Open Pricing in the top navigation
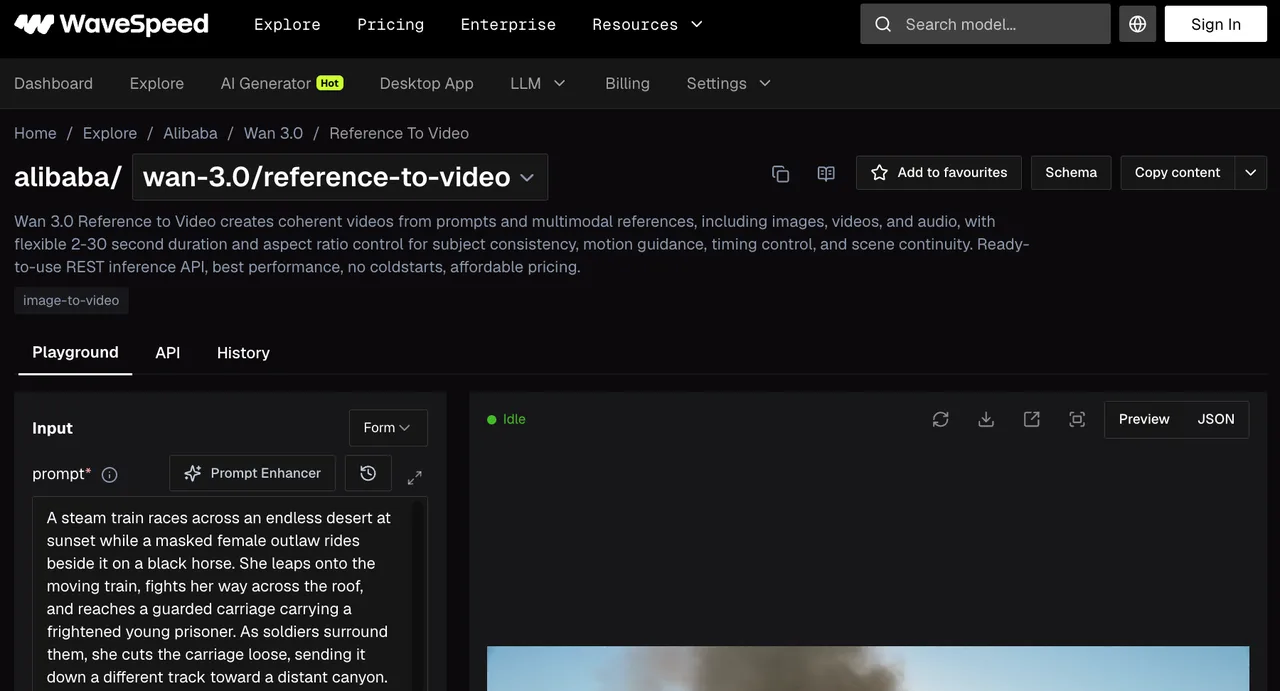The height and width of the screenshot is (691, 1280). tap(390, 24)
